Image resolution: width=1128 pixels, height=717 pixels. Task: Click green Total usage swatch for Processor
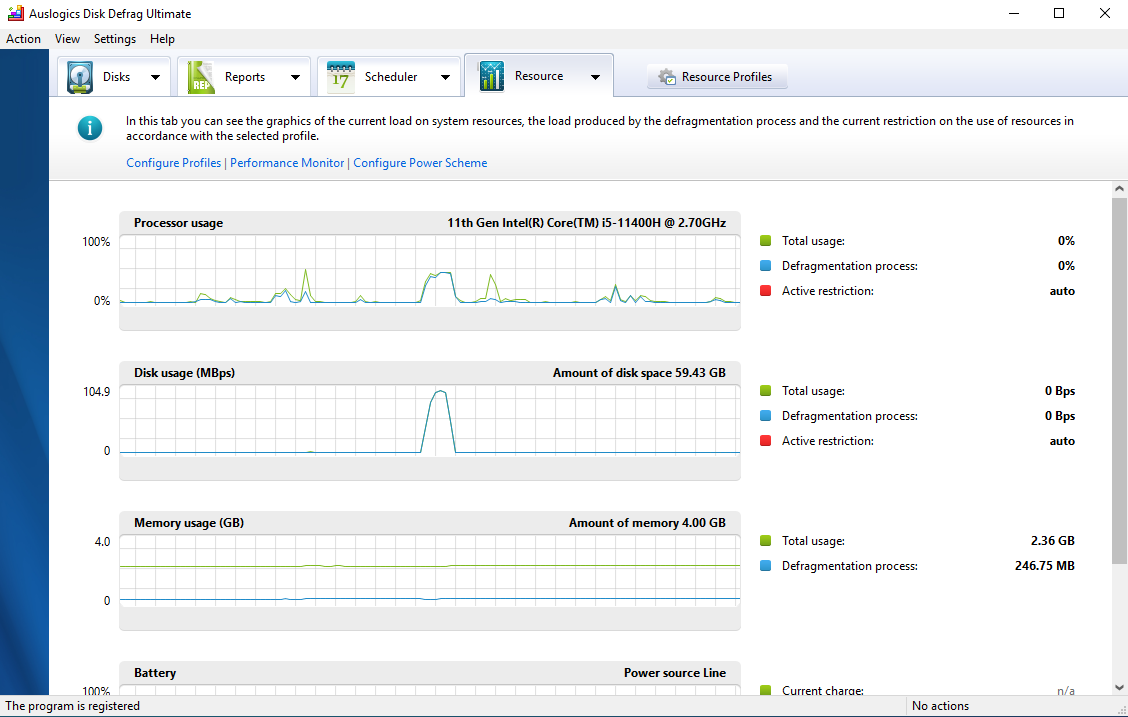pyautogui.click(x=765, y=241)
